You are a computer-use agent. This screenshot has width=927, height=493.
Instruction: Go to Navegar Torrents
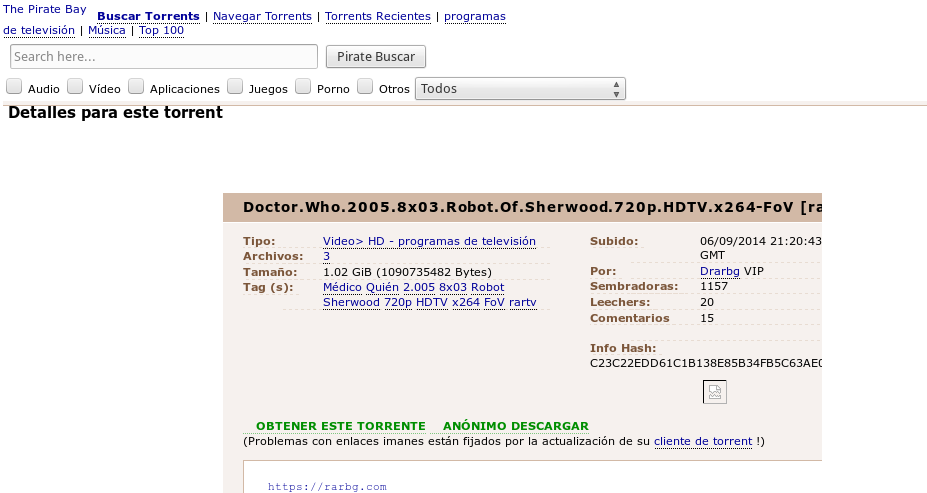262,17
